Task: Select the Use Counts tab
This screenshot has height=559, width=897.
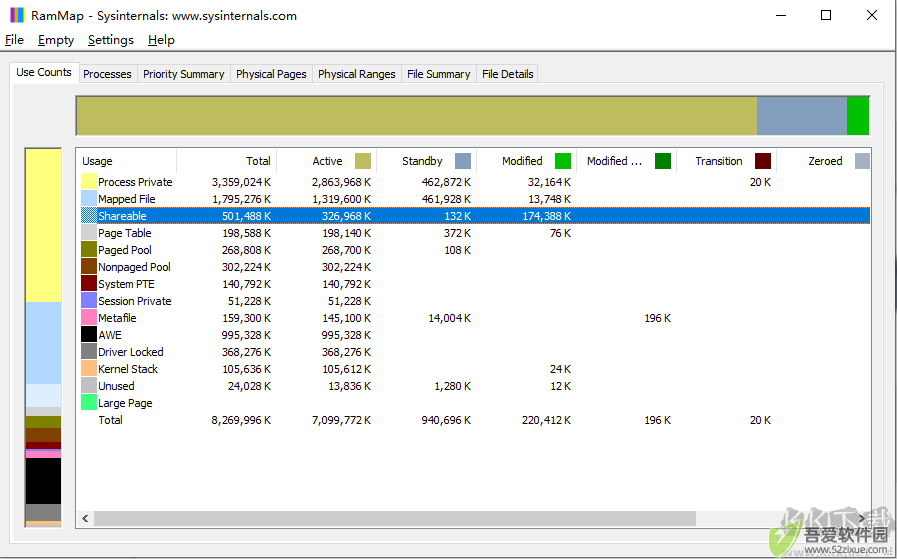Action: click(x=44, y=72)
